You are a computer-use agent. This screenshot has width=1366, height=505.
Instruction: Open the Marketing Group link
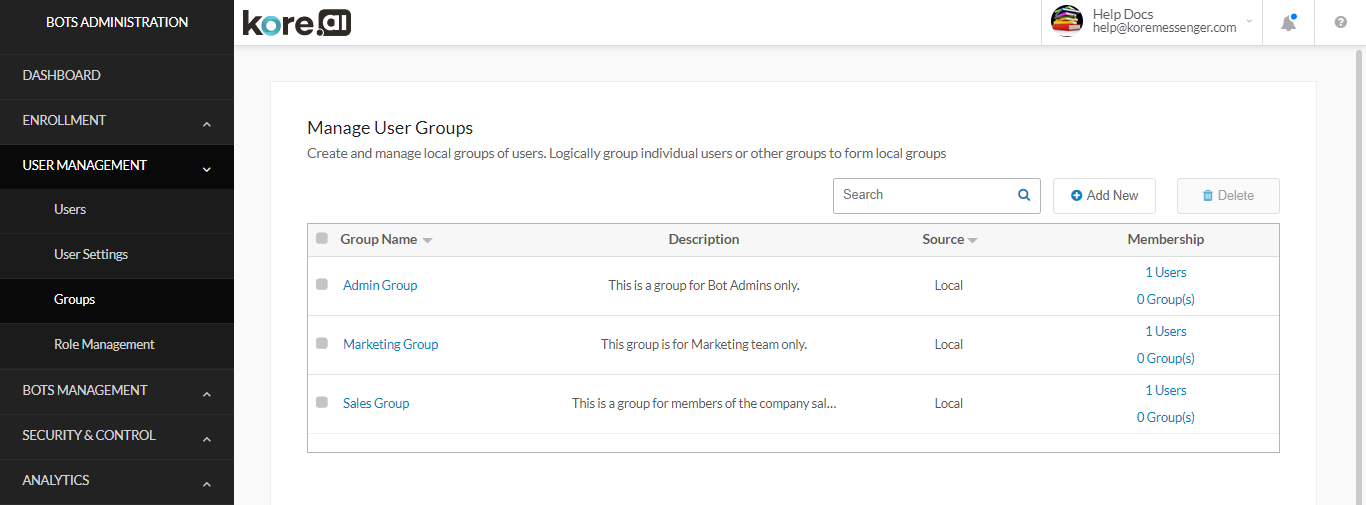390,344
